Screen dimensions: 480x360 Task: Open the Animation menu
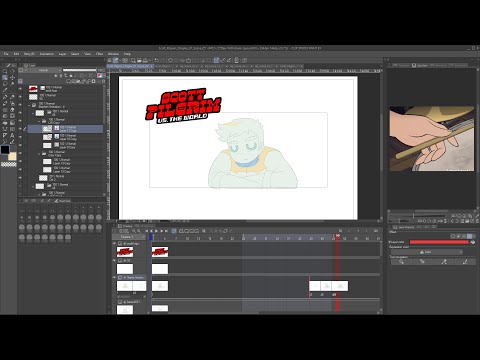(47, 54)
